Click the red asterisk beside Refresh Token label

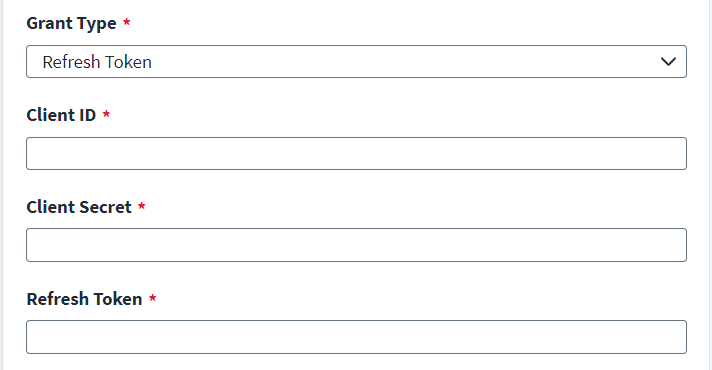pyautogui.click(x=153, y=298)
